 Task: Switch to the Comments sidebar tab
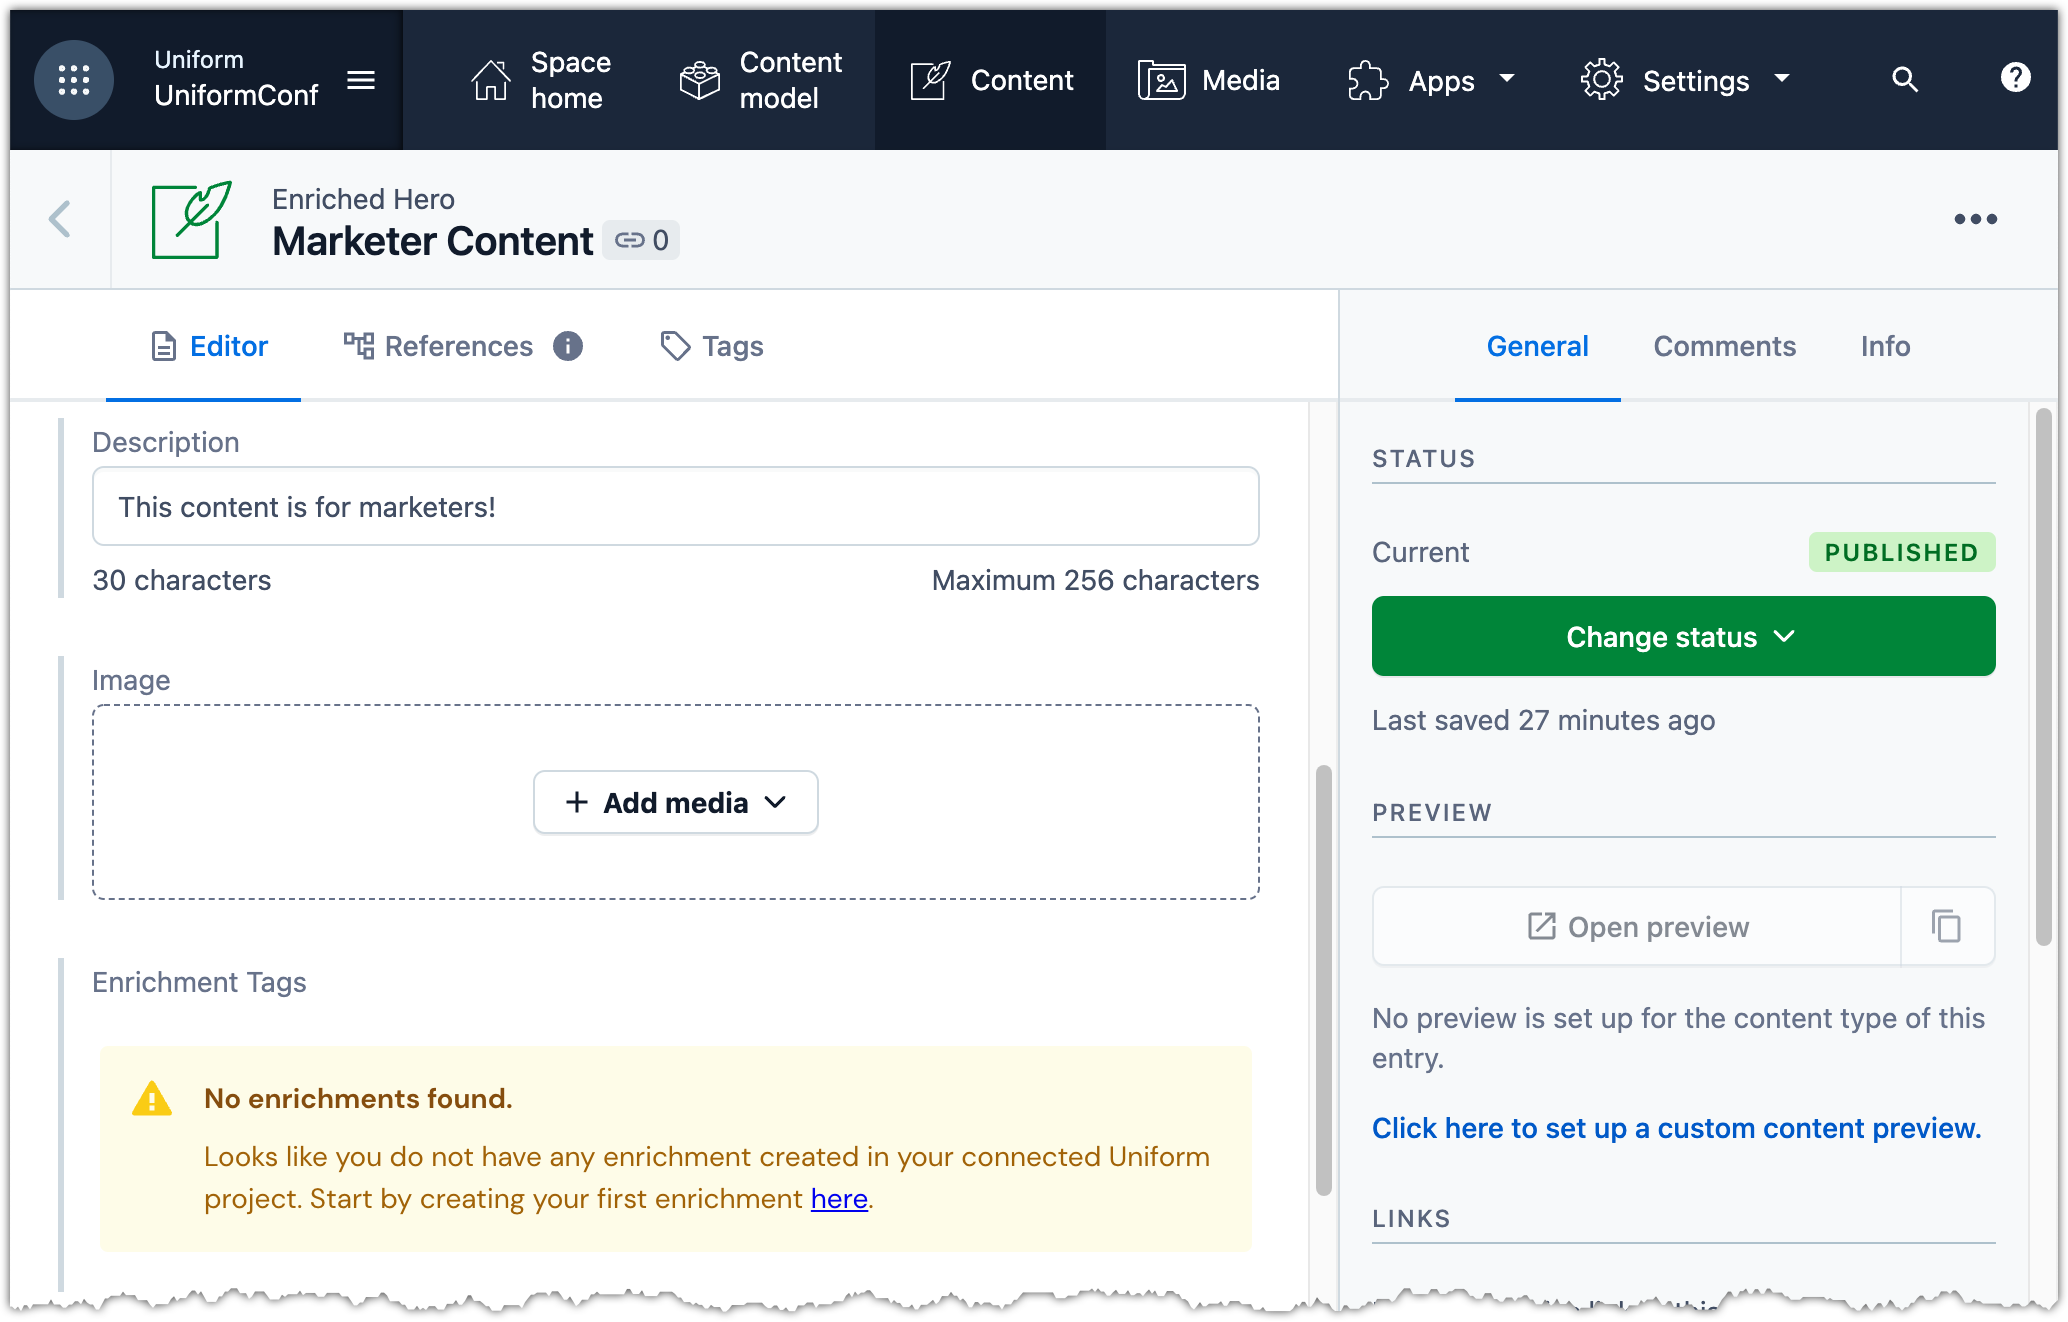pyautogui.click(x=1724, y=346)
